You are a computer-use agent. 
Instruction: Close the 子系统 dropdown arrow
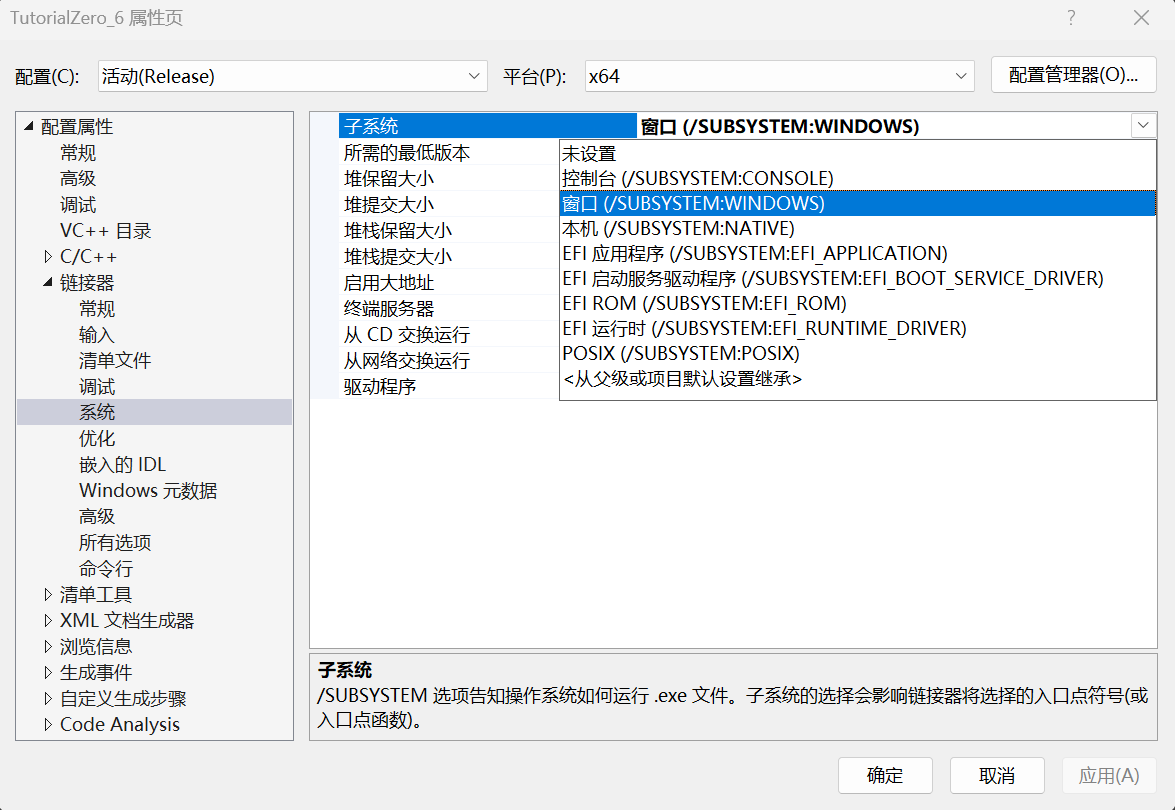point(1143,125)
